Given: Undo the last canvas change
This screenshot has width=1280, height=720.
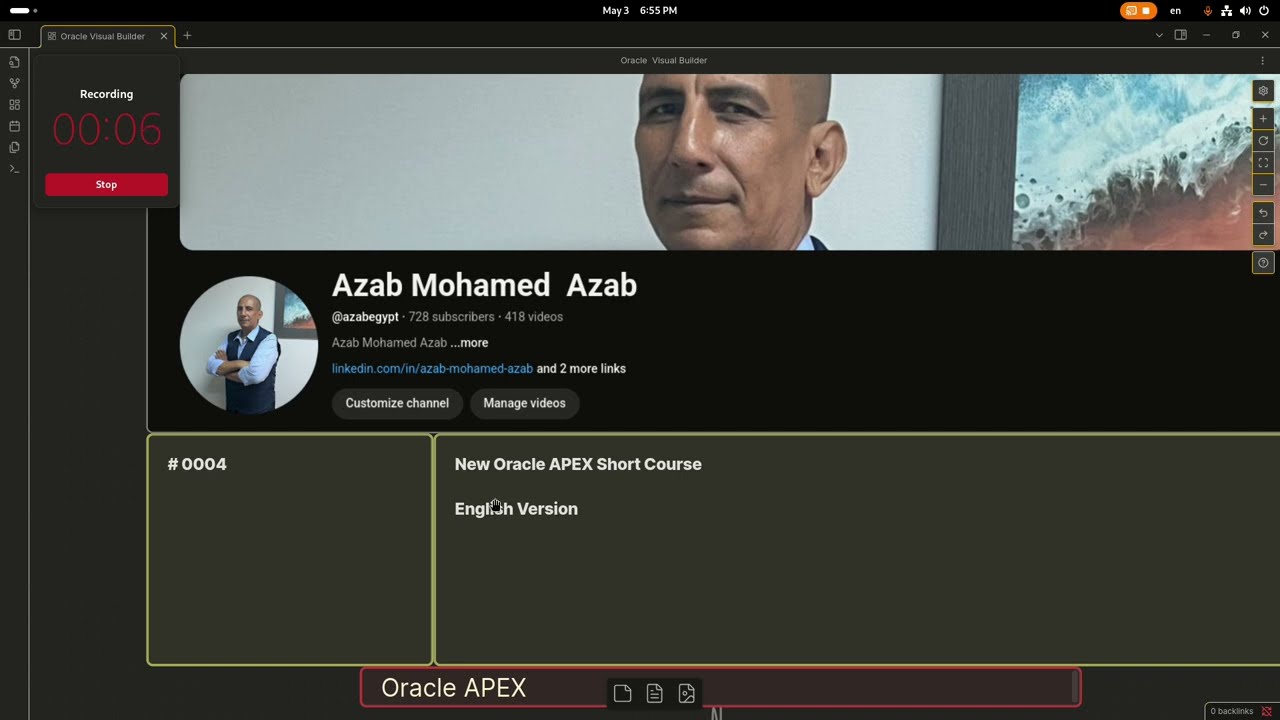Looking at the screenshot, I should point(1263,213).
